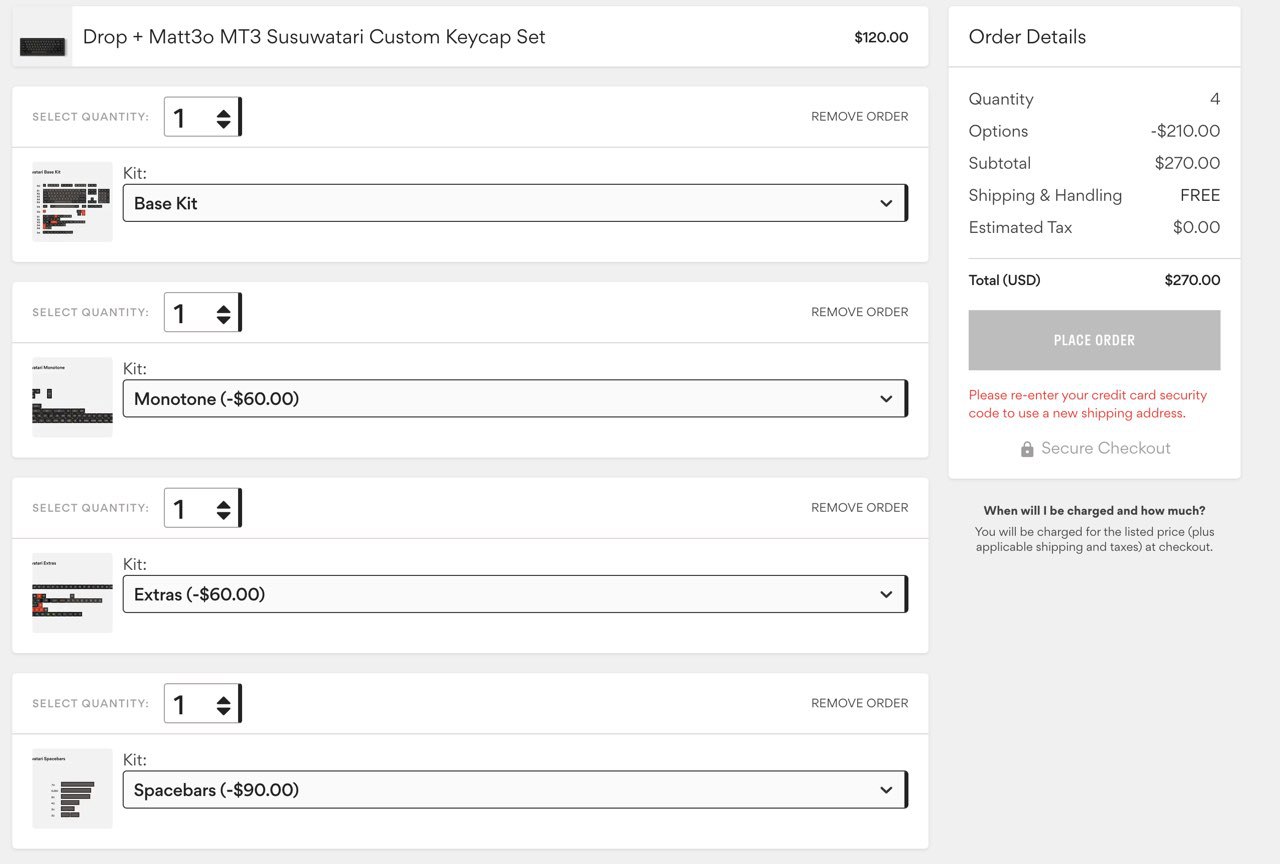Click the Secure Checkout lock icon
The width and height of the screenshot is (1280, 864).
[x=1027, y=449]
